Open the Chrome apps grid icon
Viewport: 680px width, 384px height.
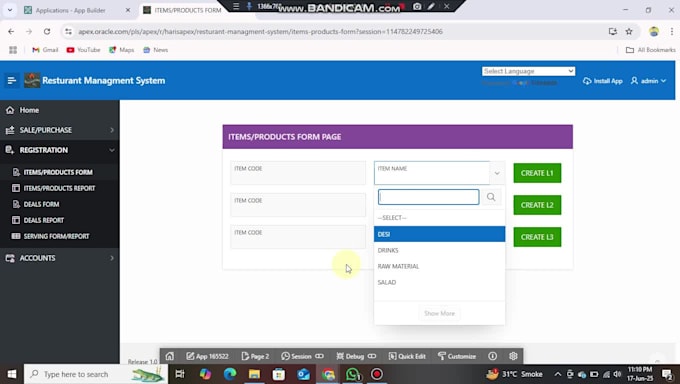tap(13, 50)
